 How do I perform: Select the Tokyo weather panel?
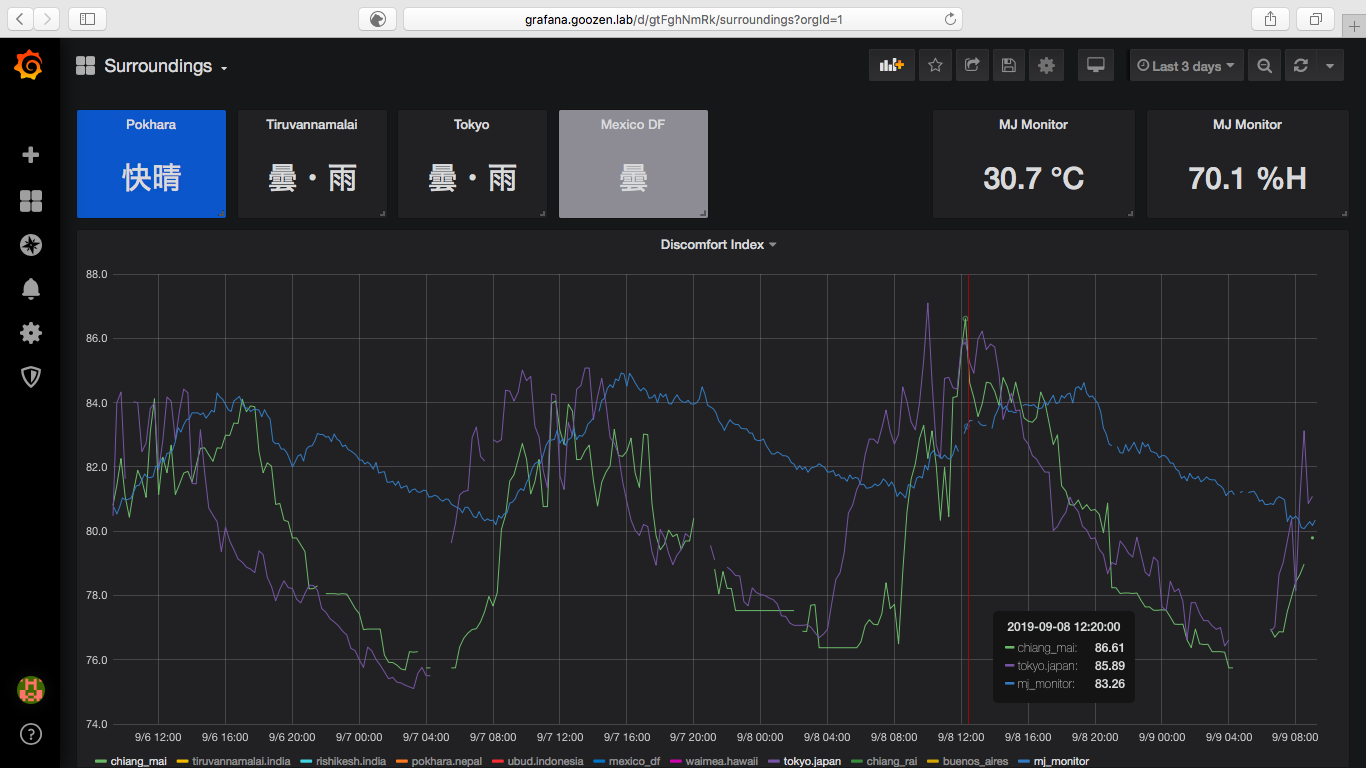472,164
